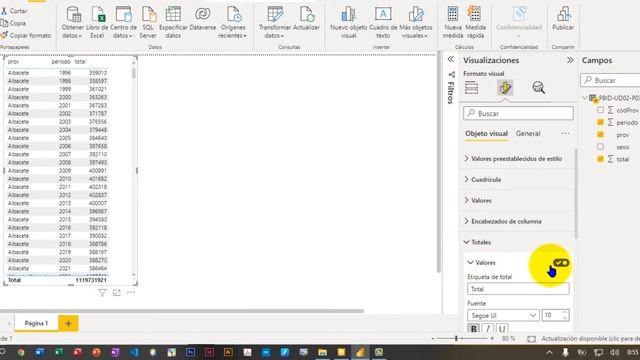Check the sexo field

tap(600, 147)
